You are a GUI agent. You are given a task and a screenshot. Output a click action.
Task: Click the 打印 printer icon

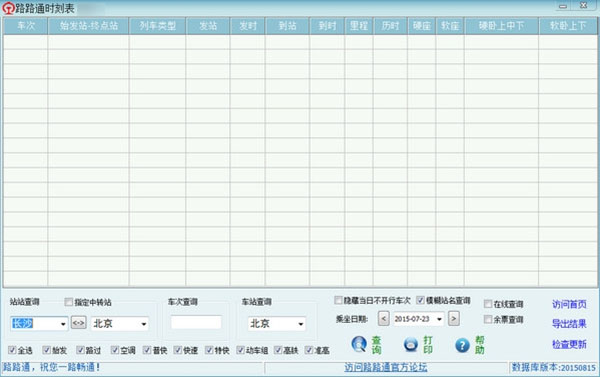[x=411, y=344]
